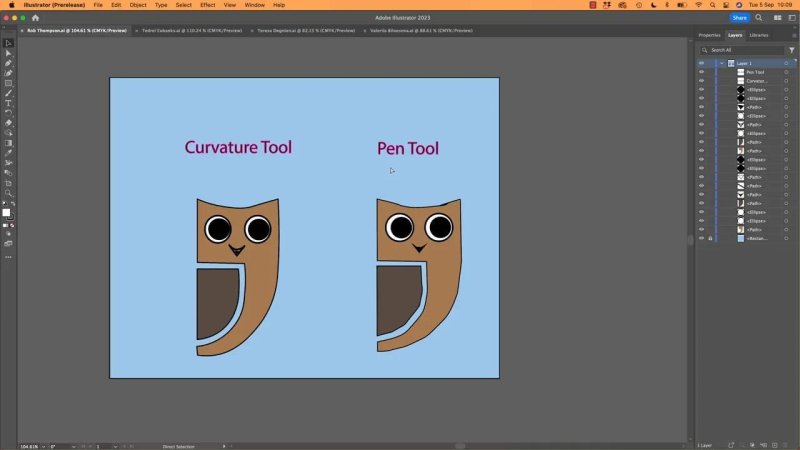Click the Change Screen Mode icon
This screenshot has height=450, width=800.
[8, 244]
